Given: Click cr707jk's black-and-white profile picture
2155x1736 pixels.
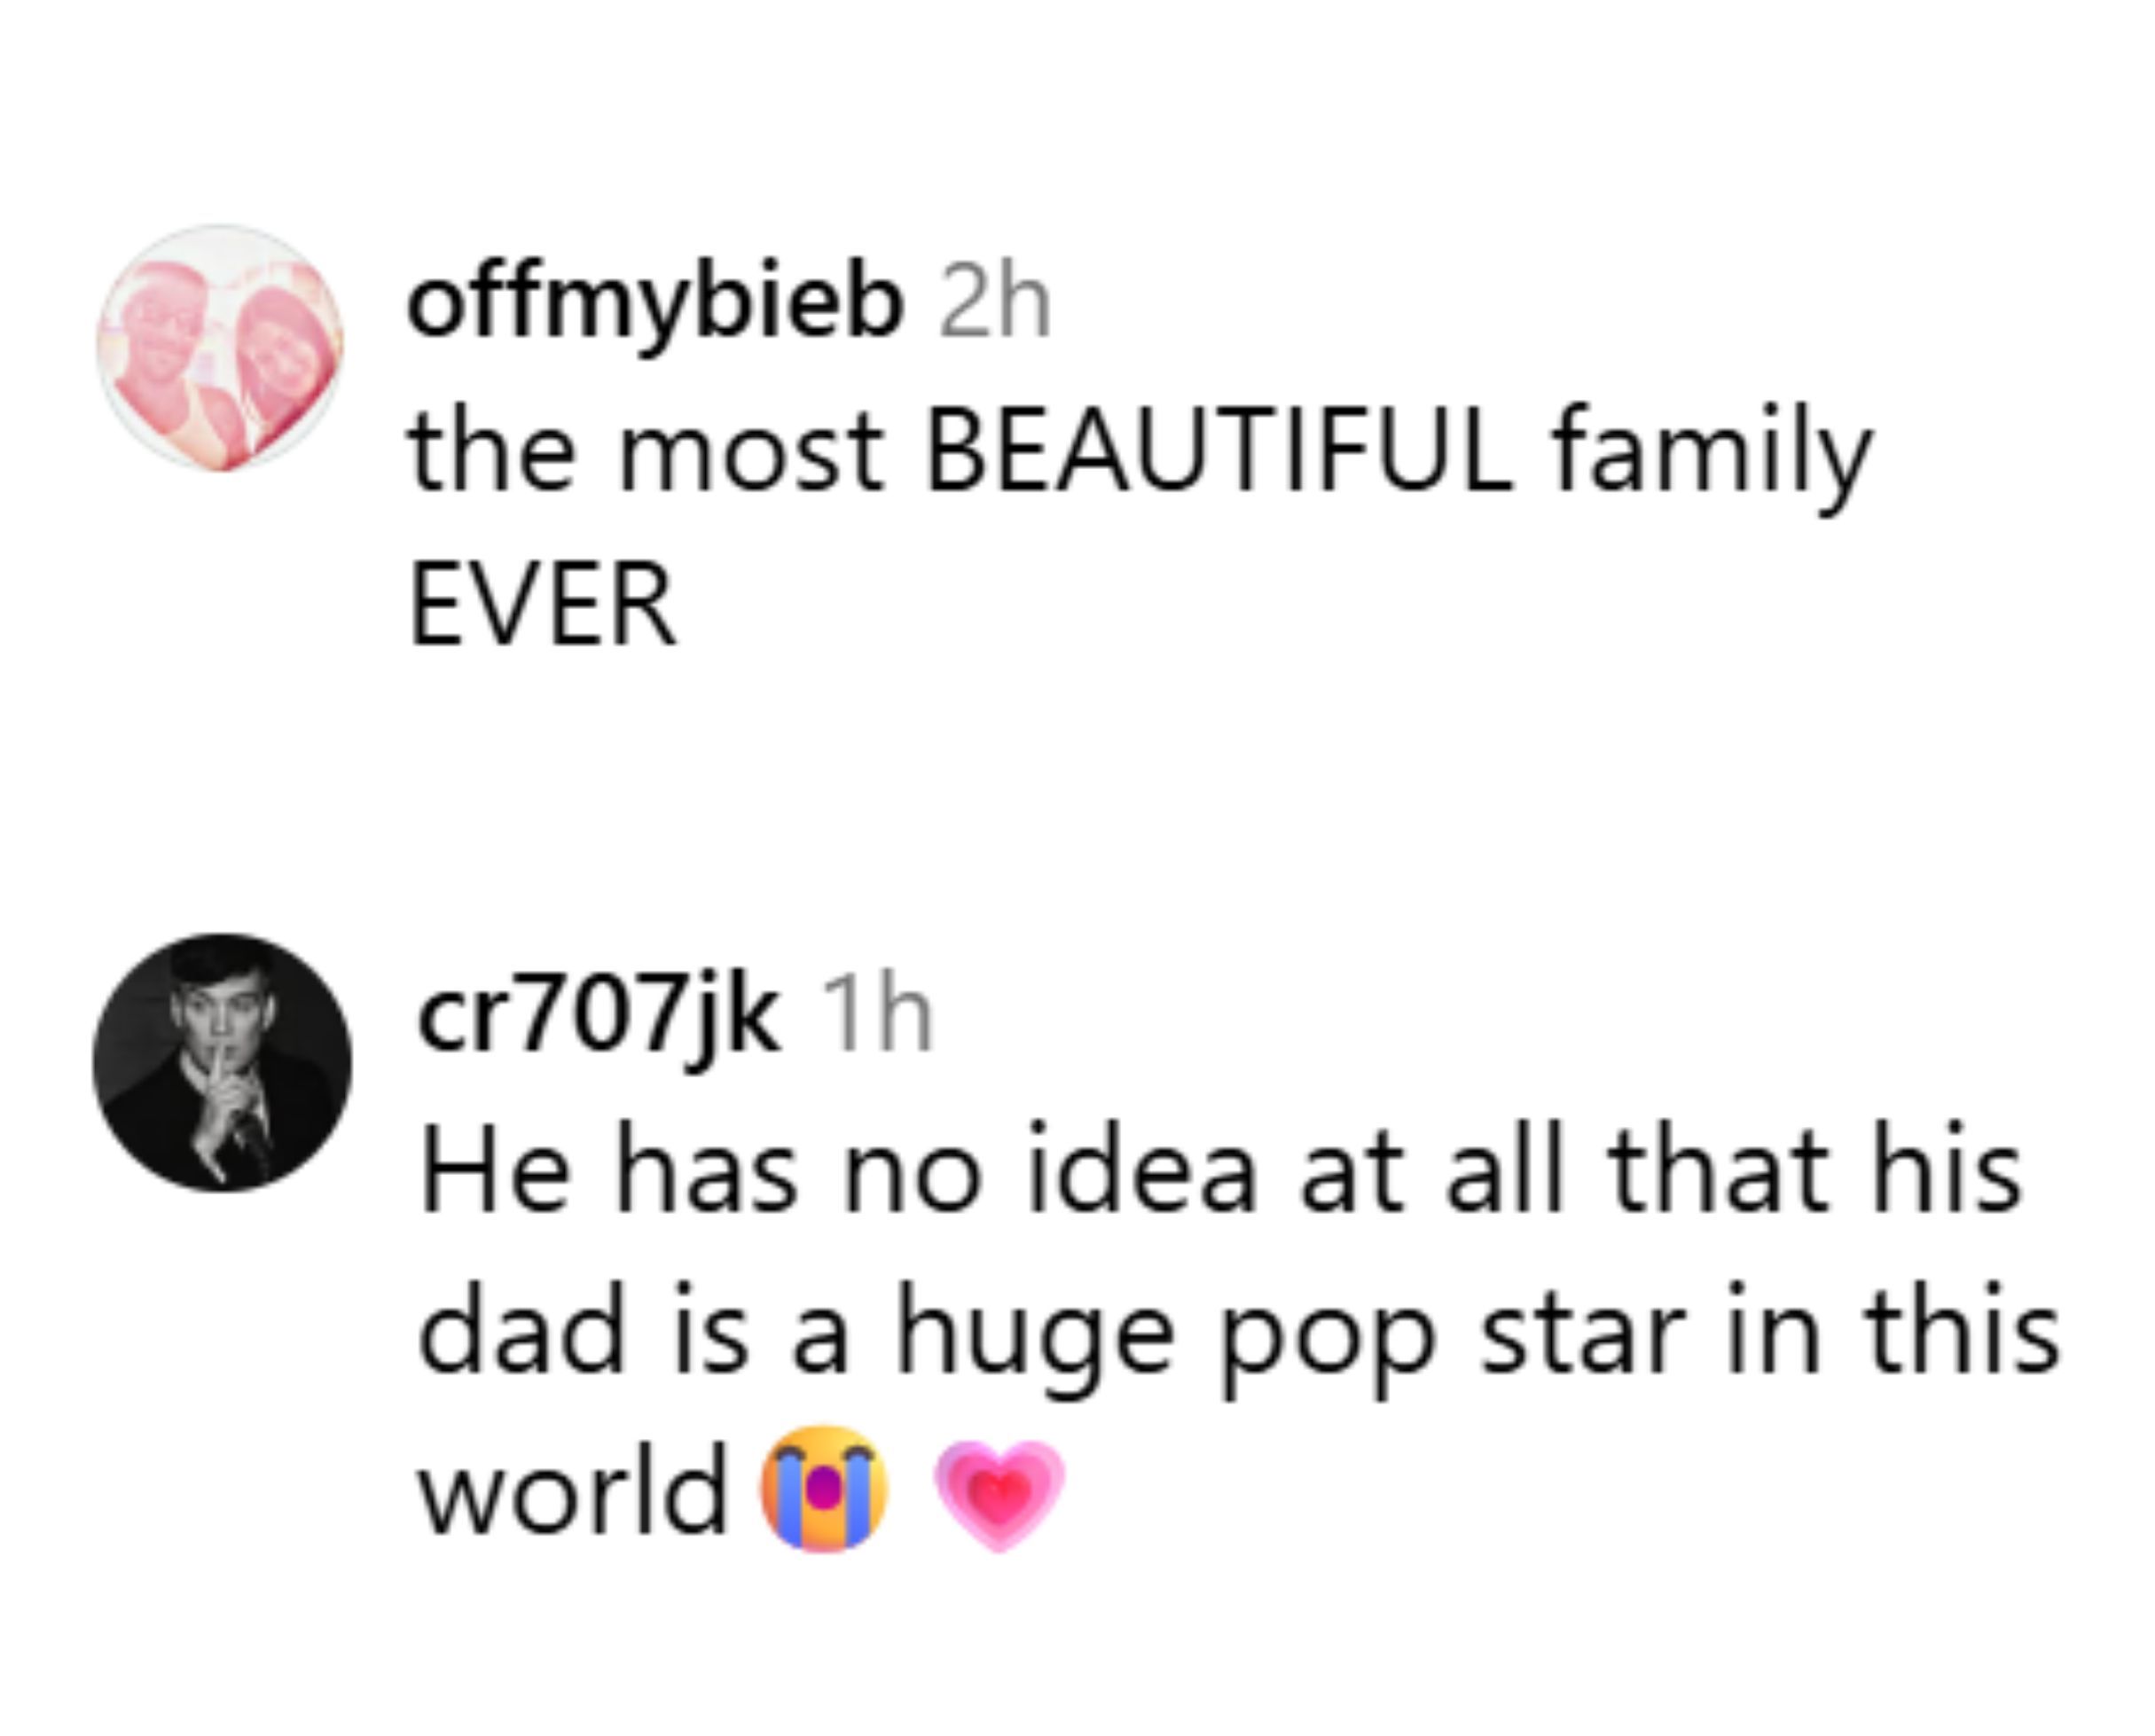Looking at the screenshot, I should (222, 1062).
